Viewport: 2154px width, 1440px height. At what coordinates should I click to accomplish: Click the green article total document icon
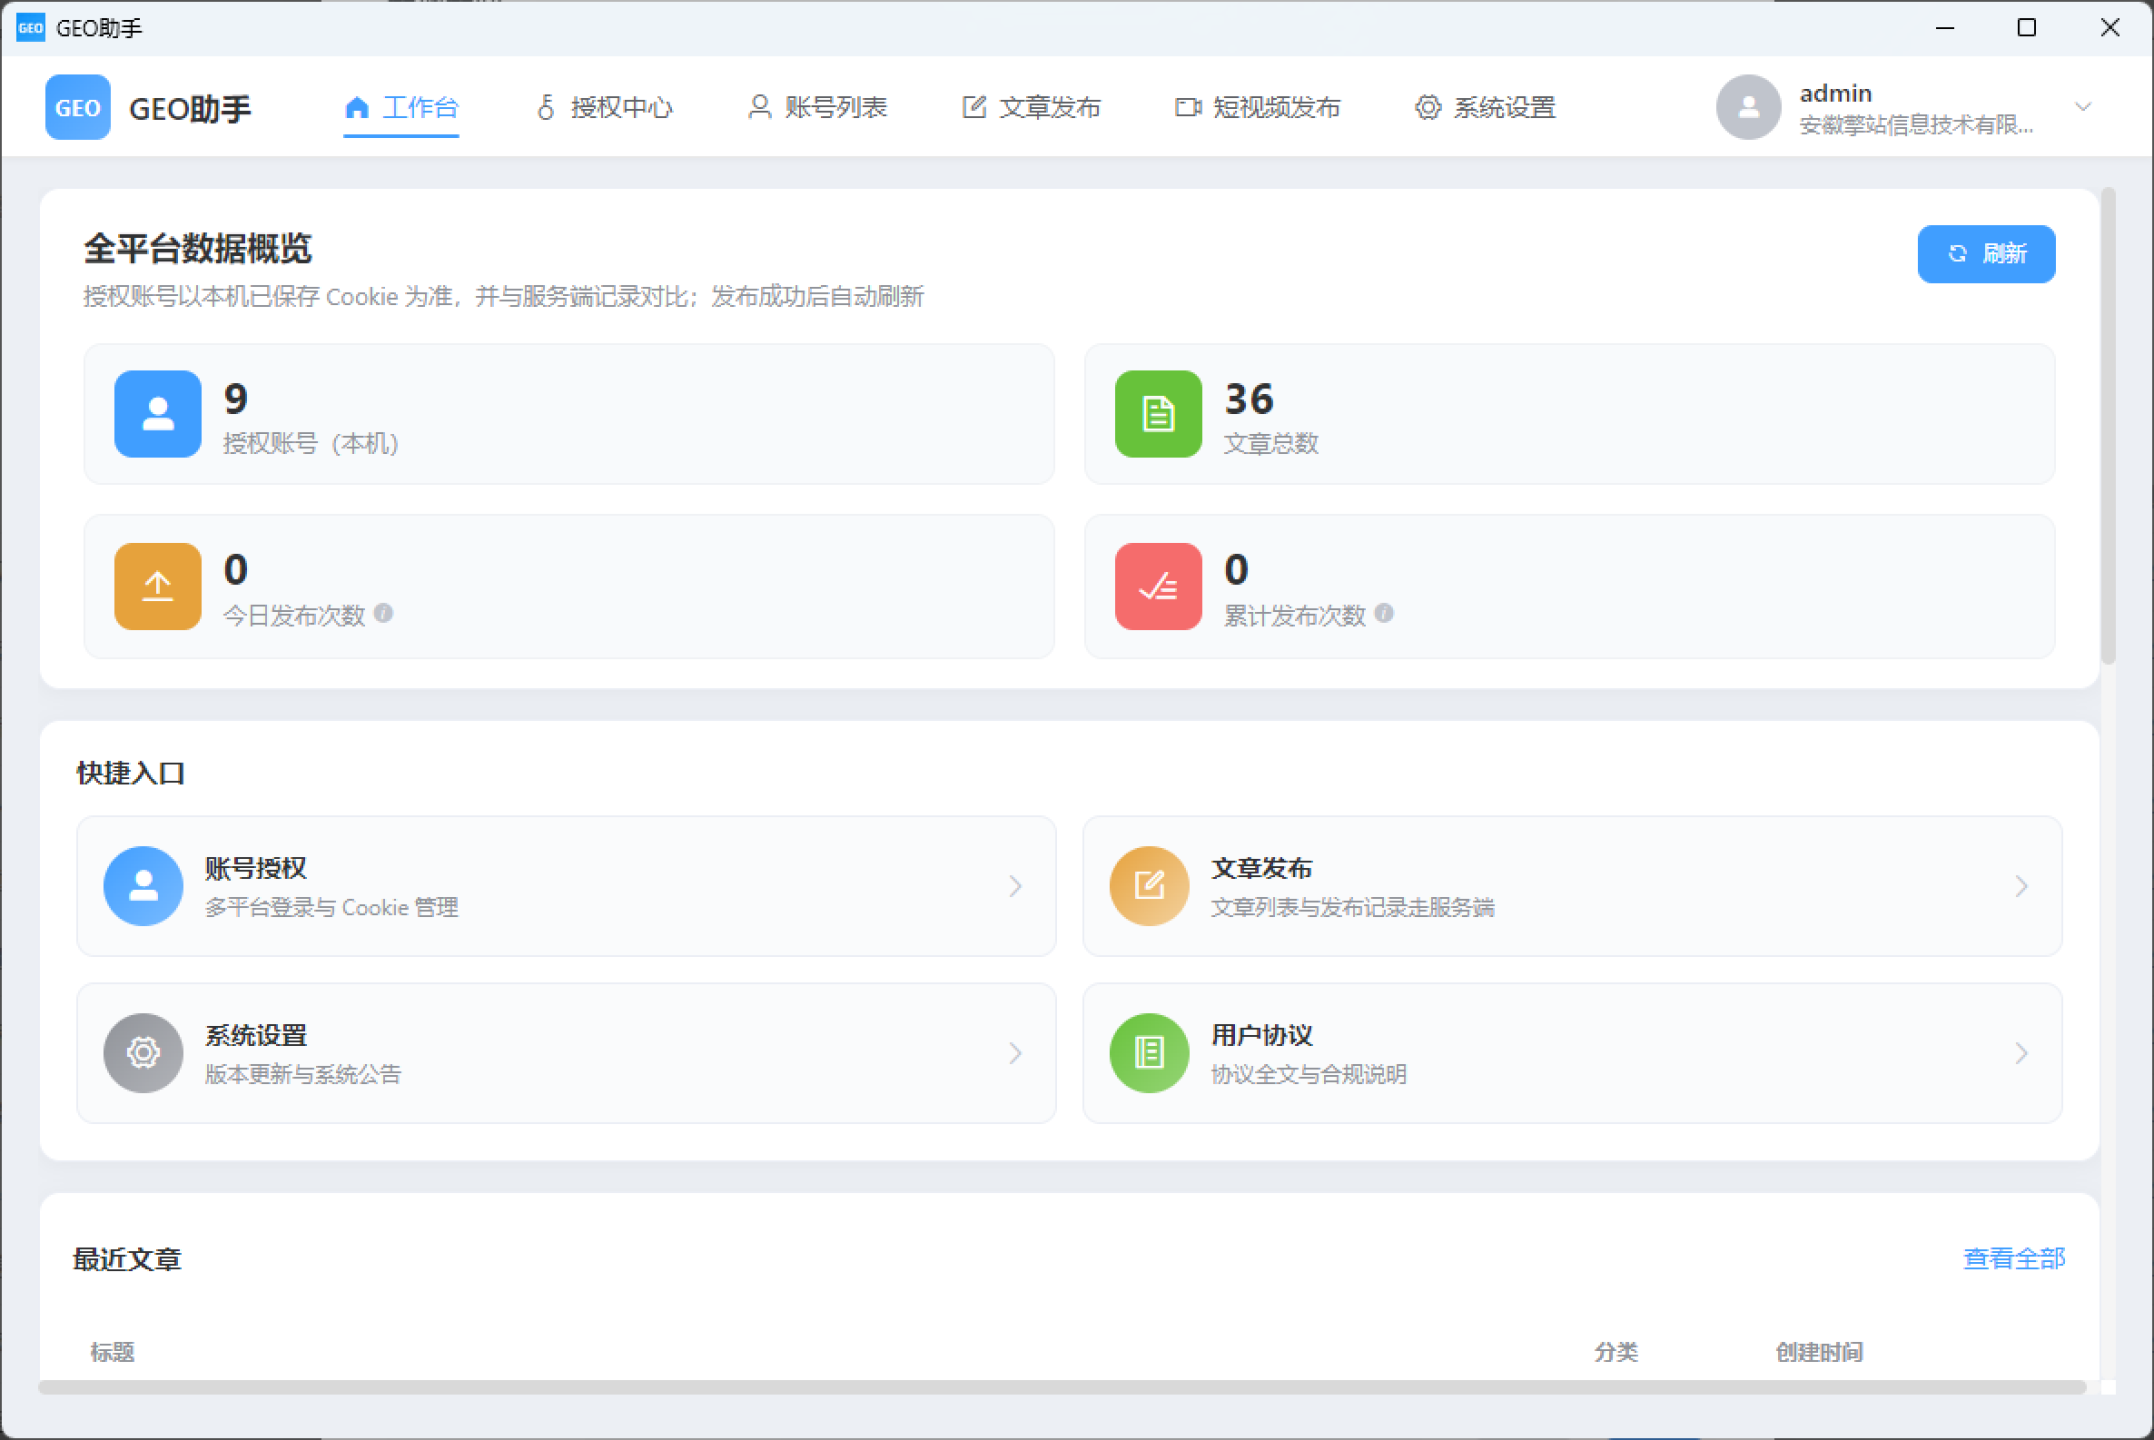(x=1158, y=414)
